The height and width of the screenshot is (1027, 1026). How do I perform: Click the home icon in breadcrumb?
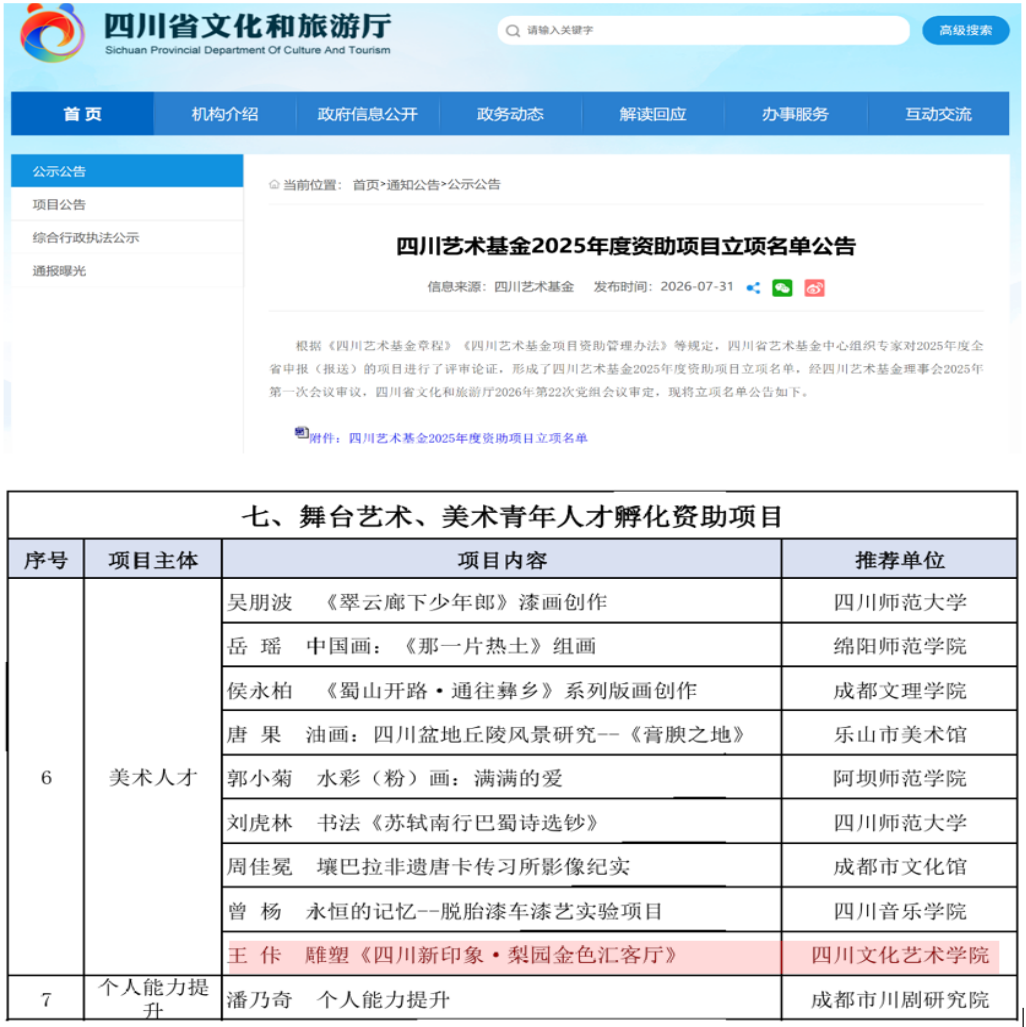click(275, 185)
